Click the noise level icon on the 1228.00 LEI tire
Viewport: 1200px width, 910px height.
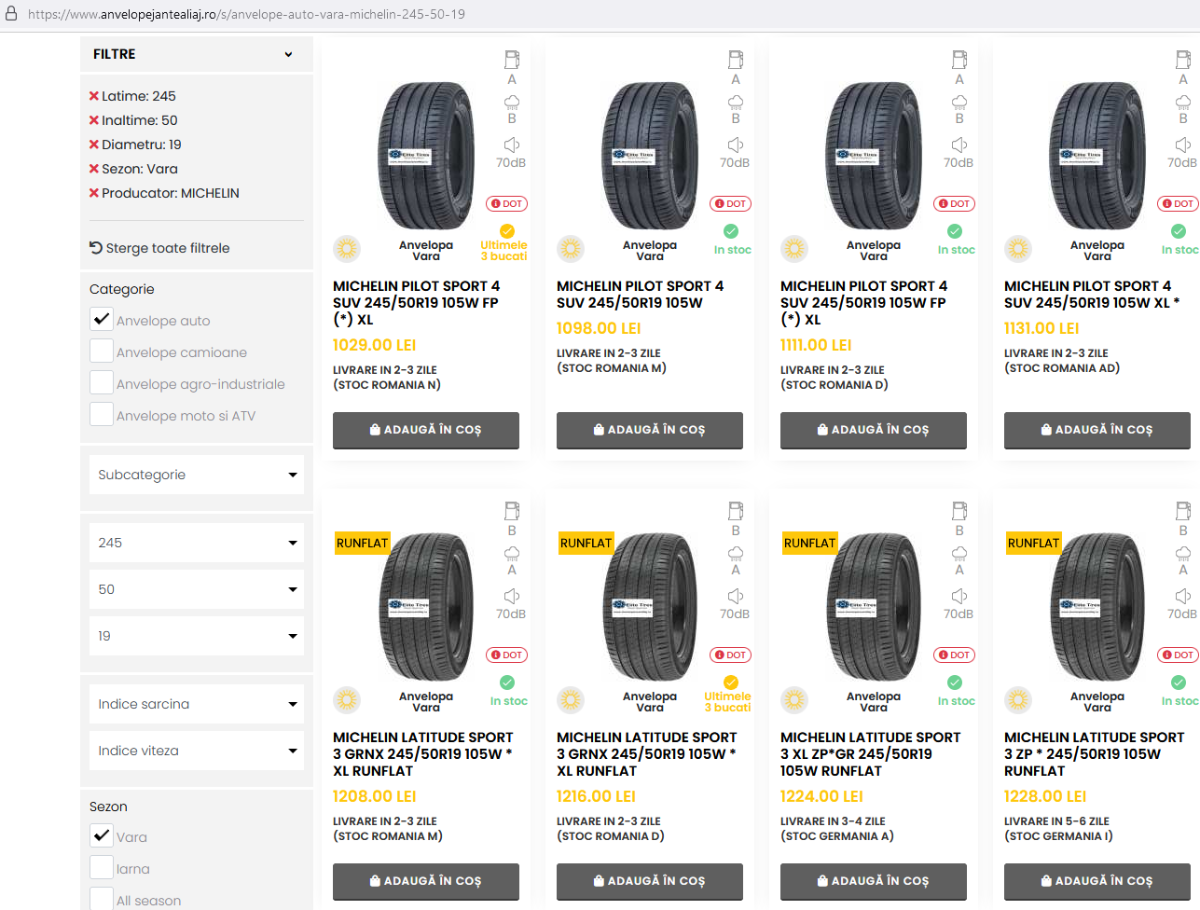coord(1183,595)
